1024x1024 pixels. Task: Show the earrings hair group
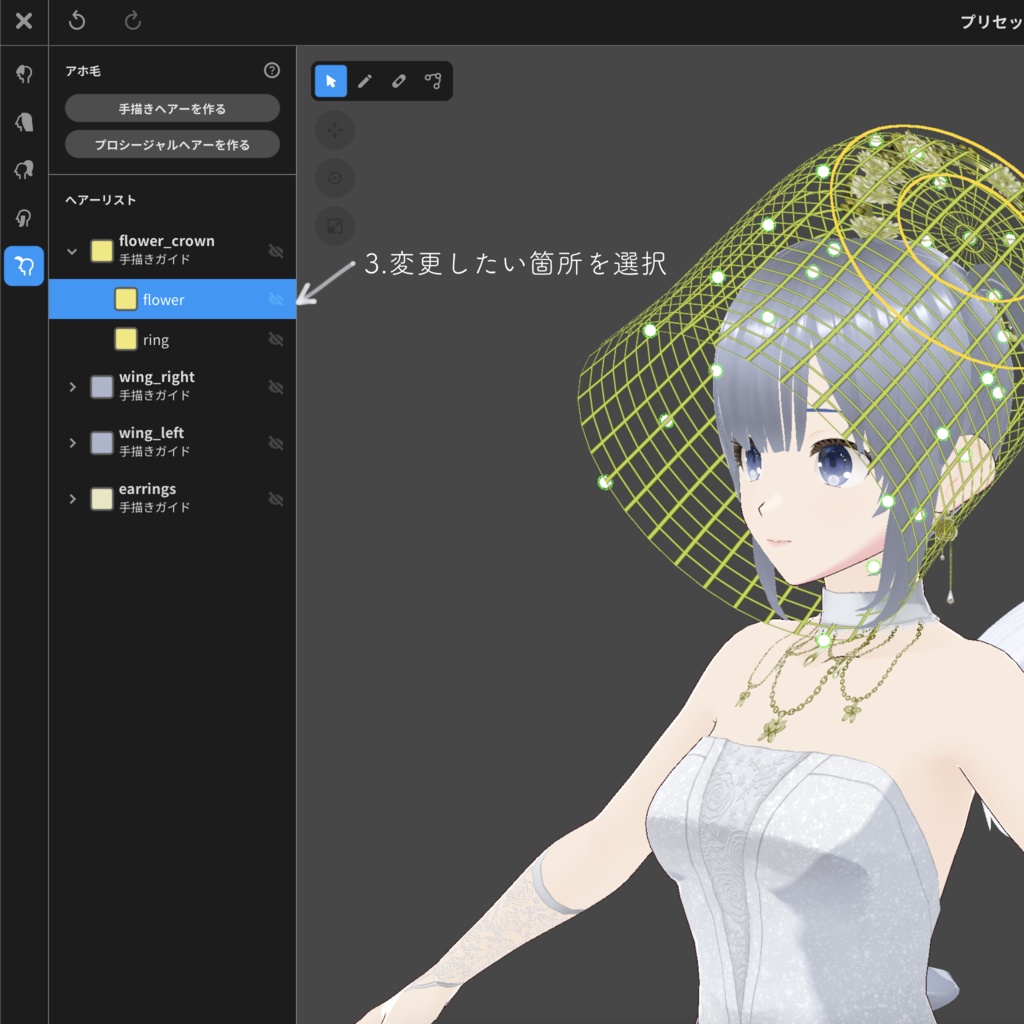276,498
